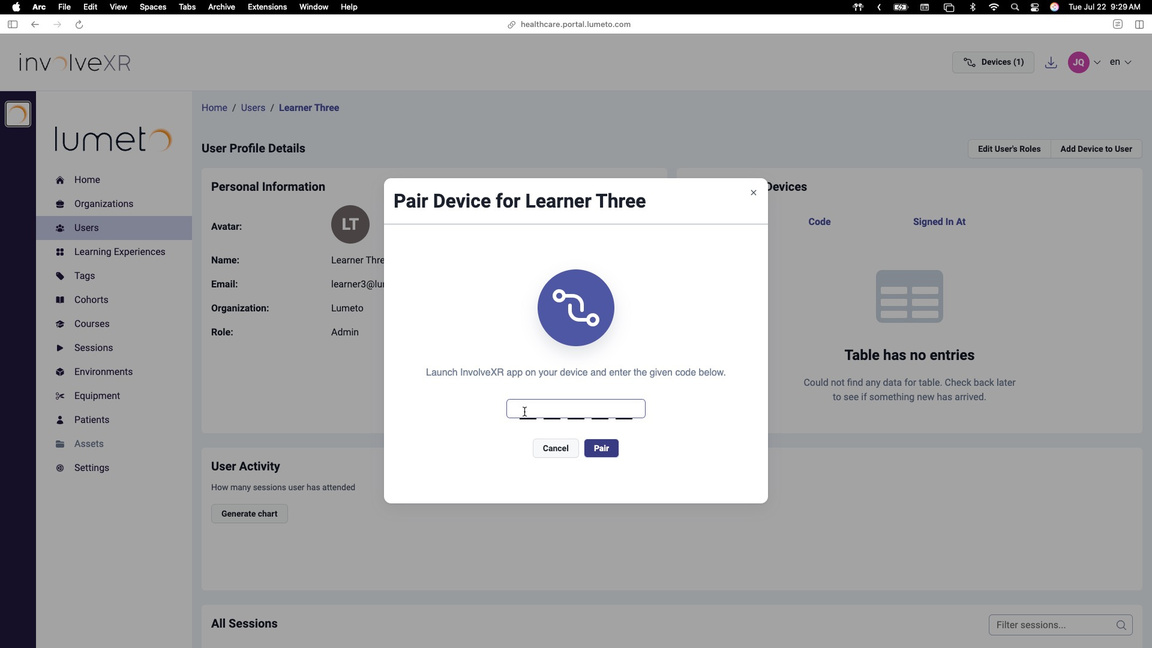Screen dimensions: 1152x648
Task: Click the Organizations icon in the sidebar
Action: click(x=60, y=204)
